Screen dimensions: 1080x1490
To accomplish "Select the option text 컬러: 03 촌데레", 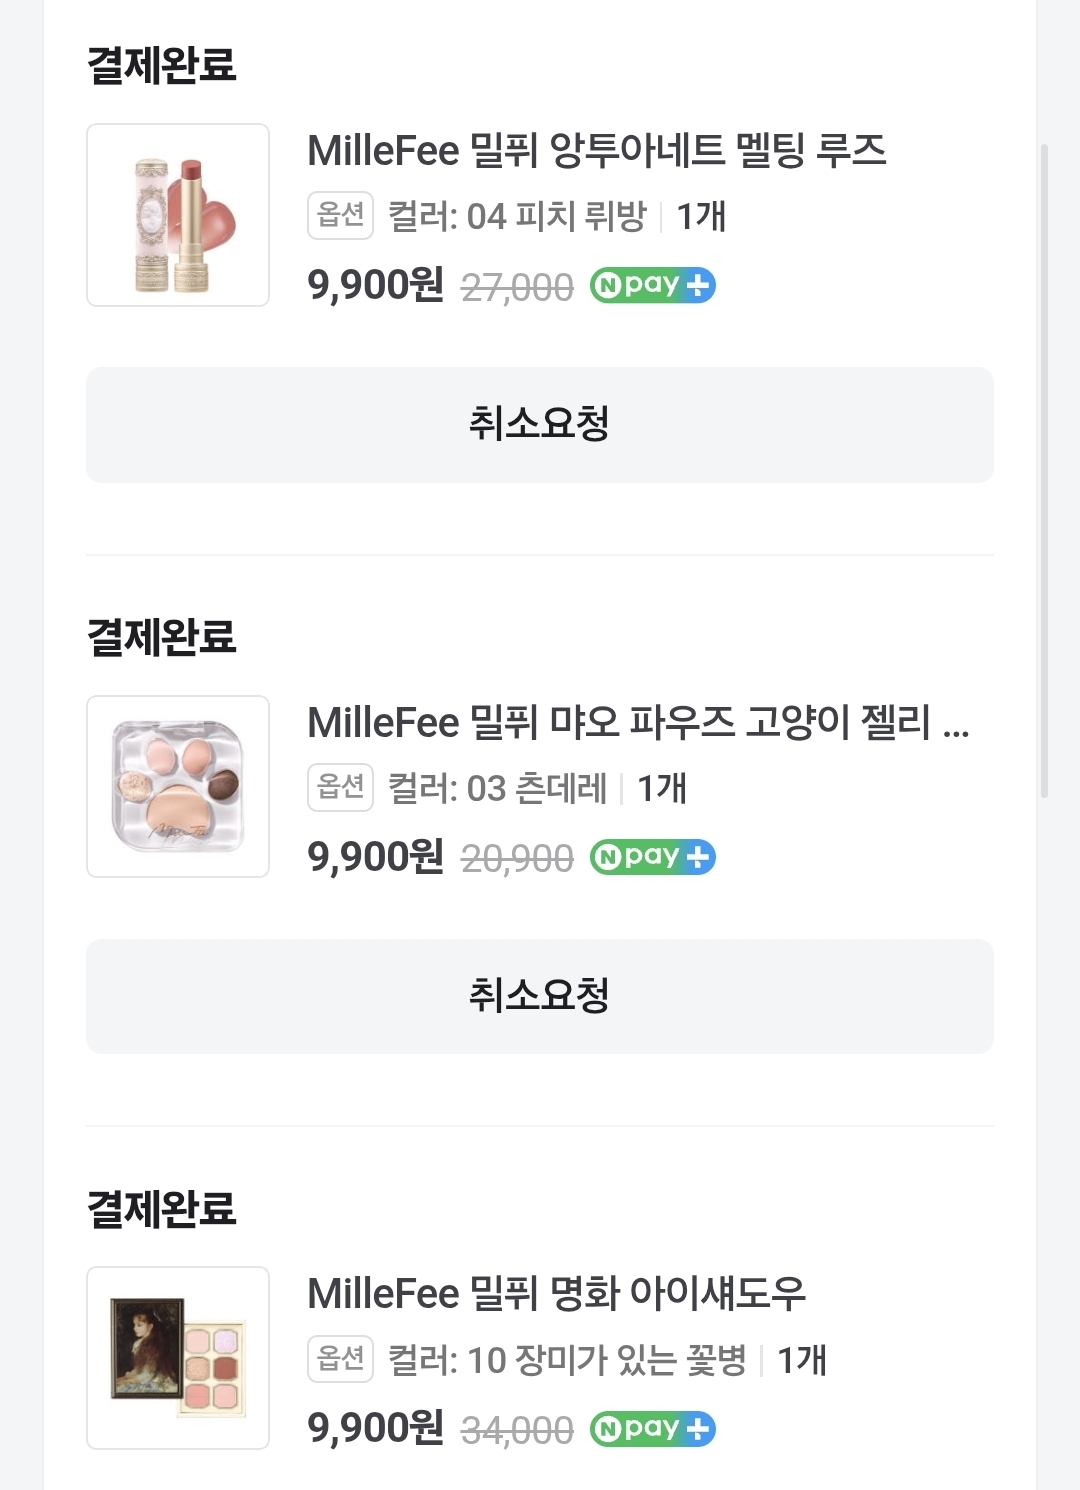I will coord(497,789).
